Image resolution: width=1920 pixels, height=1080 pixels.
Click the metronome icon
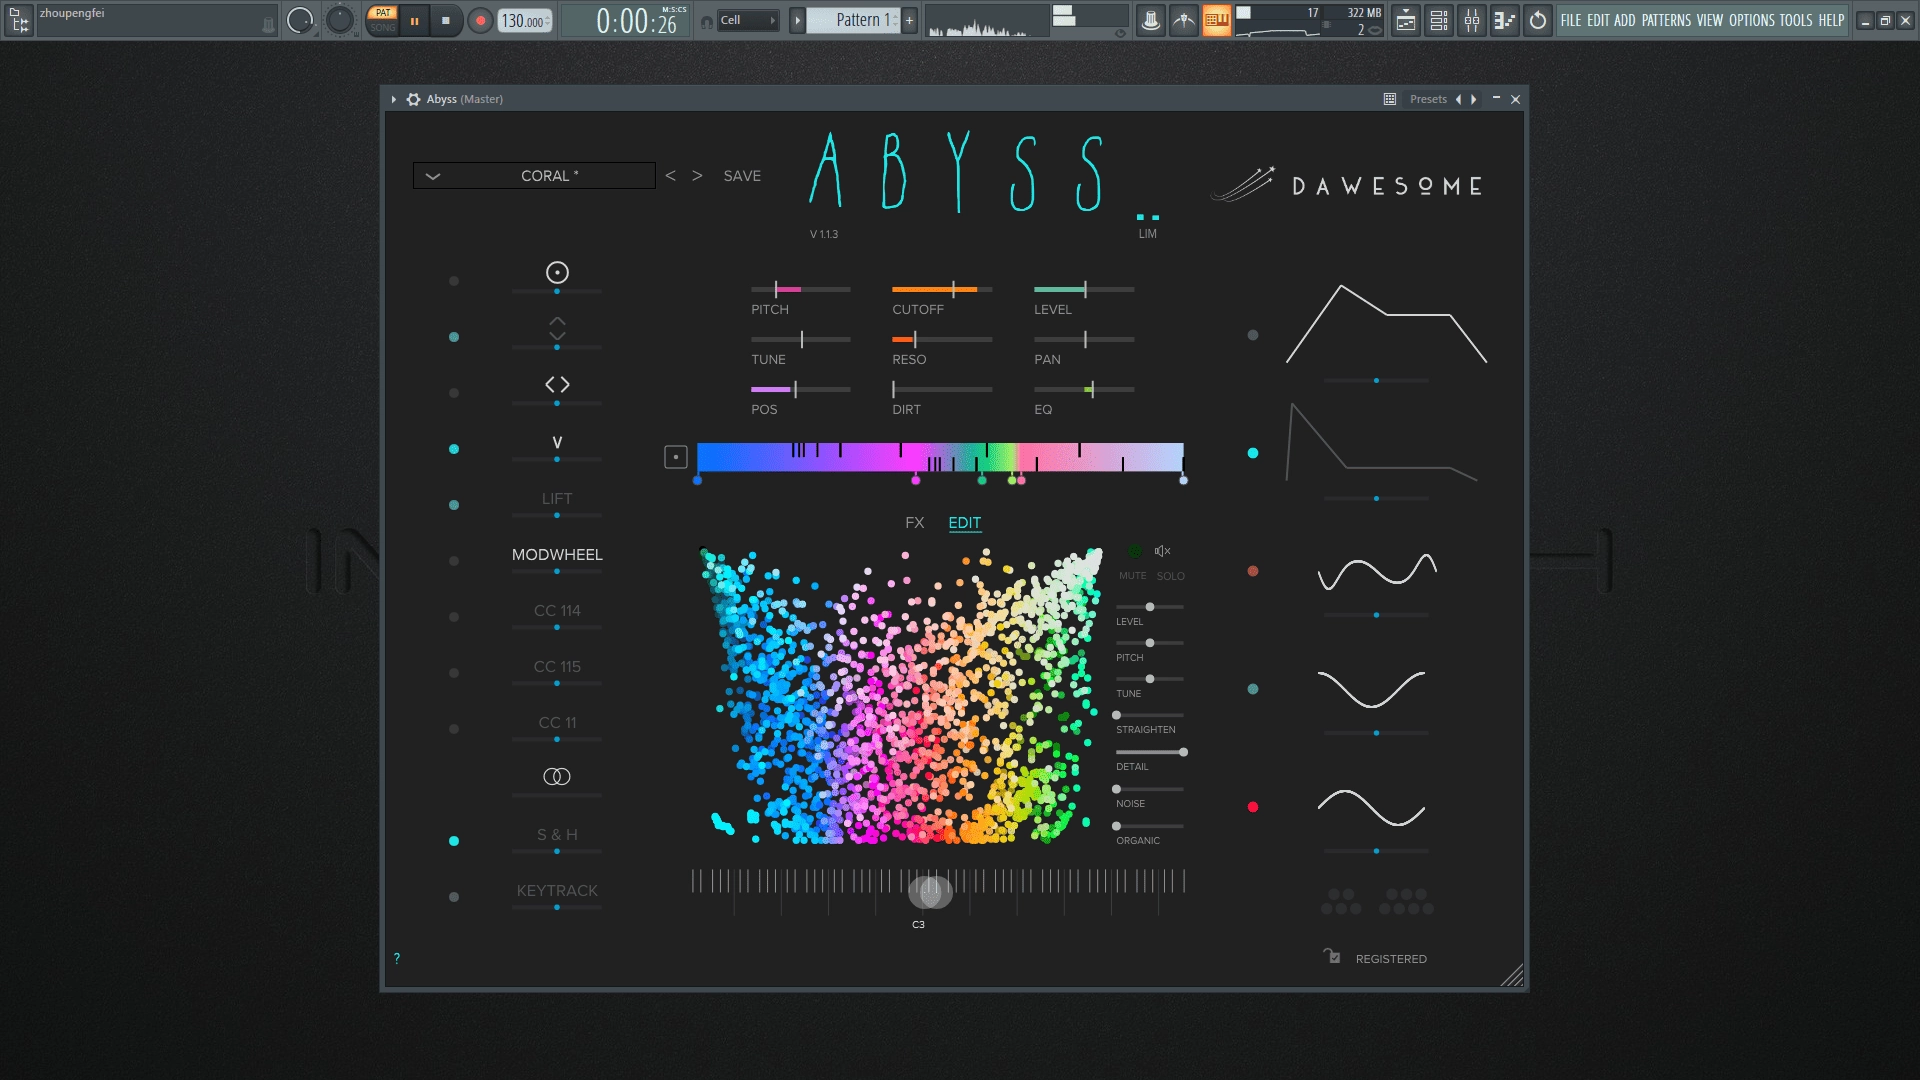pyautogui.click(x=1151, y=20)
